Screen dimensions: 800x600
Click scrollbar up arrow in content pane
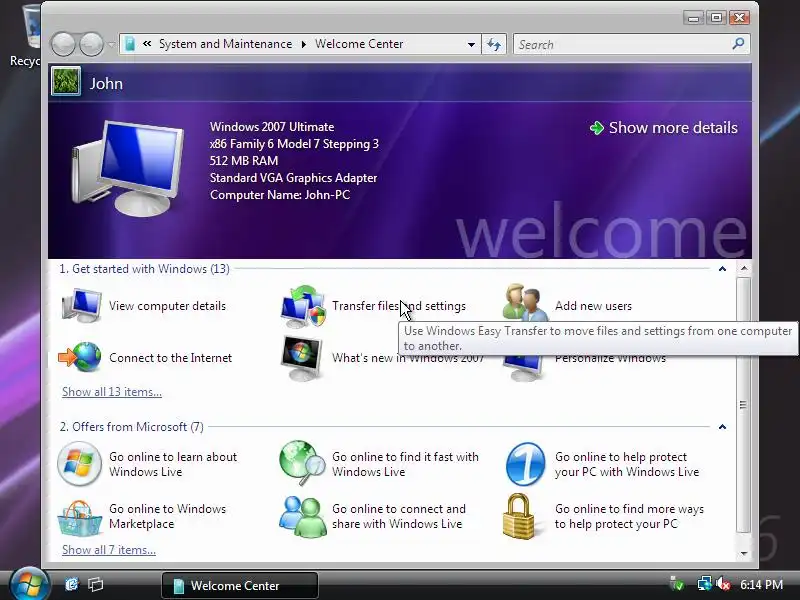744,268
